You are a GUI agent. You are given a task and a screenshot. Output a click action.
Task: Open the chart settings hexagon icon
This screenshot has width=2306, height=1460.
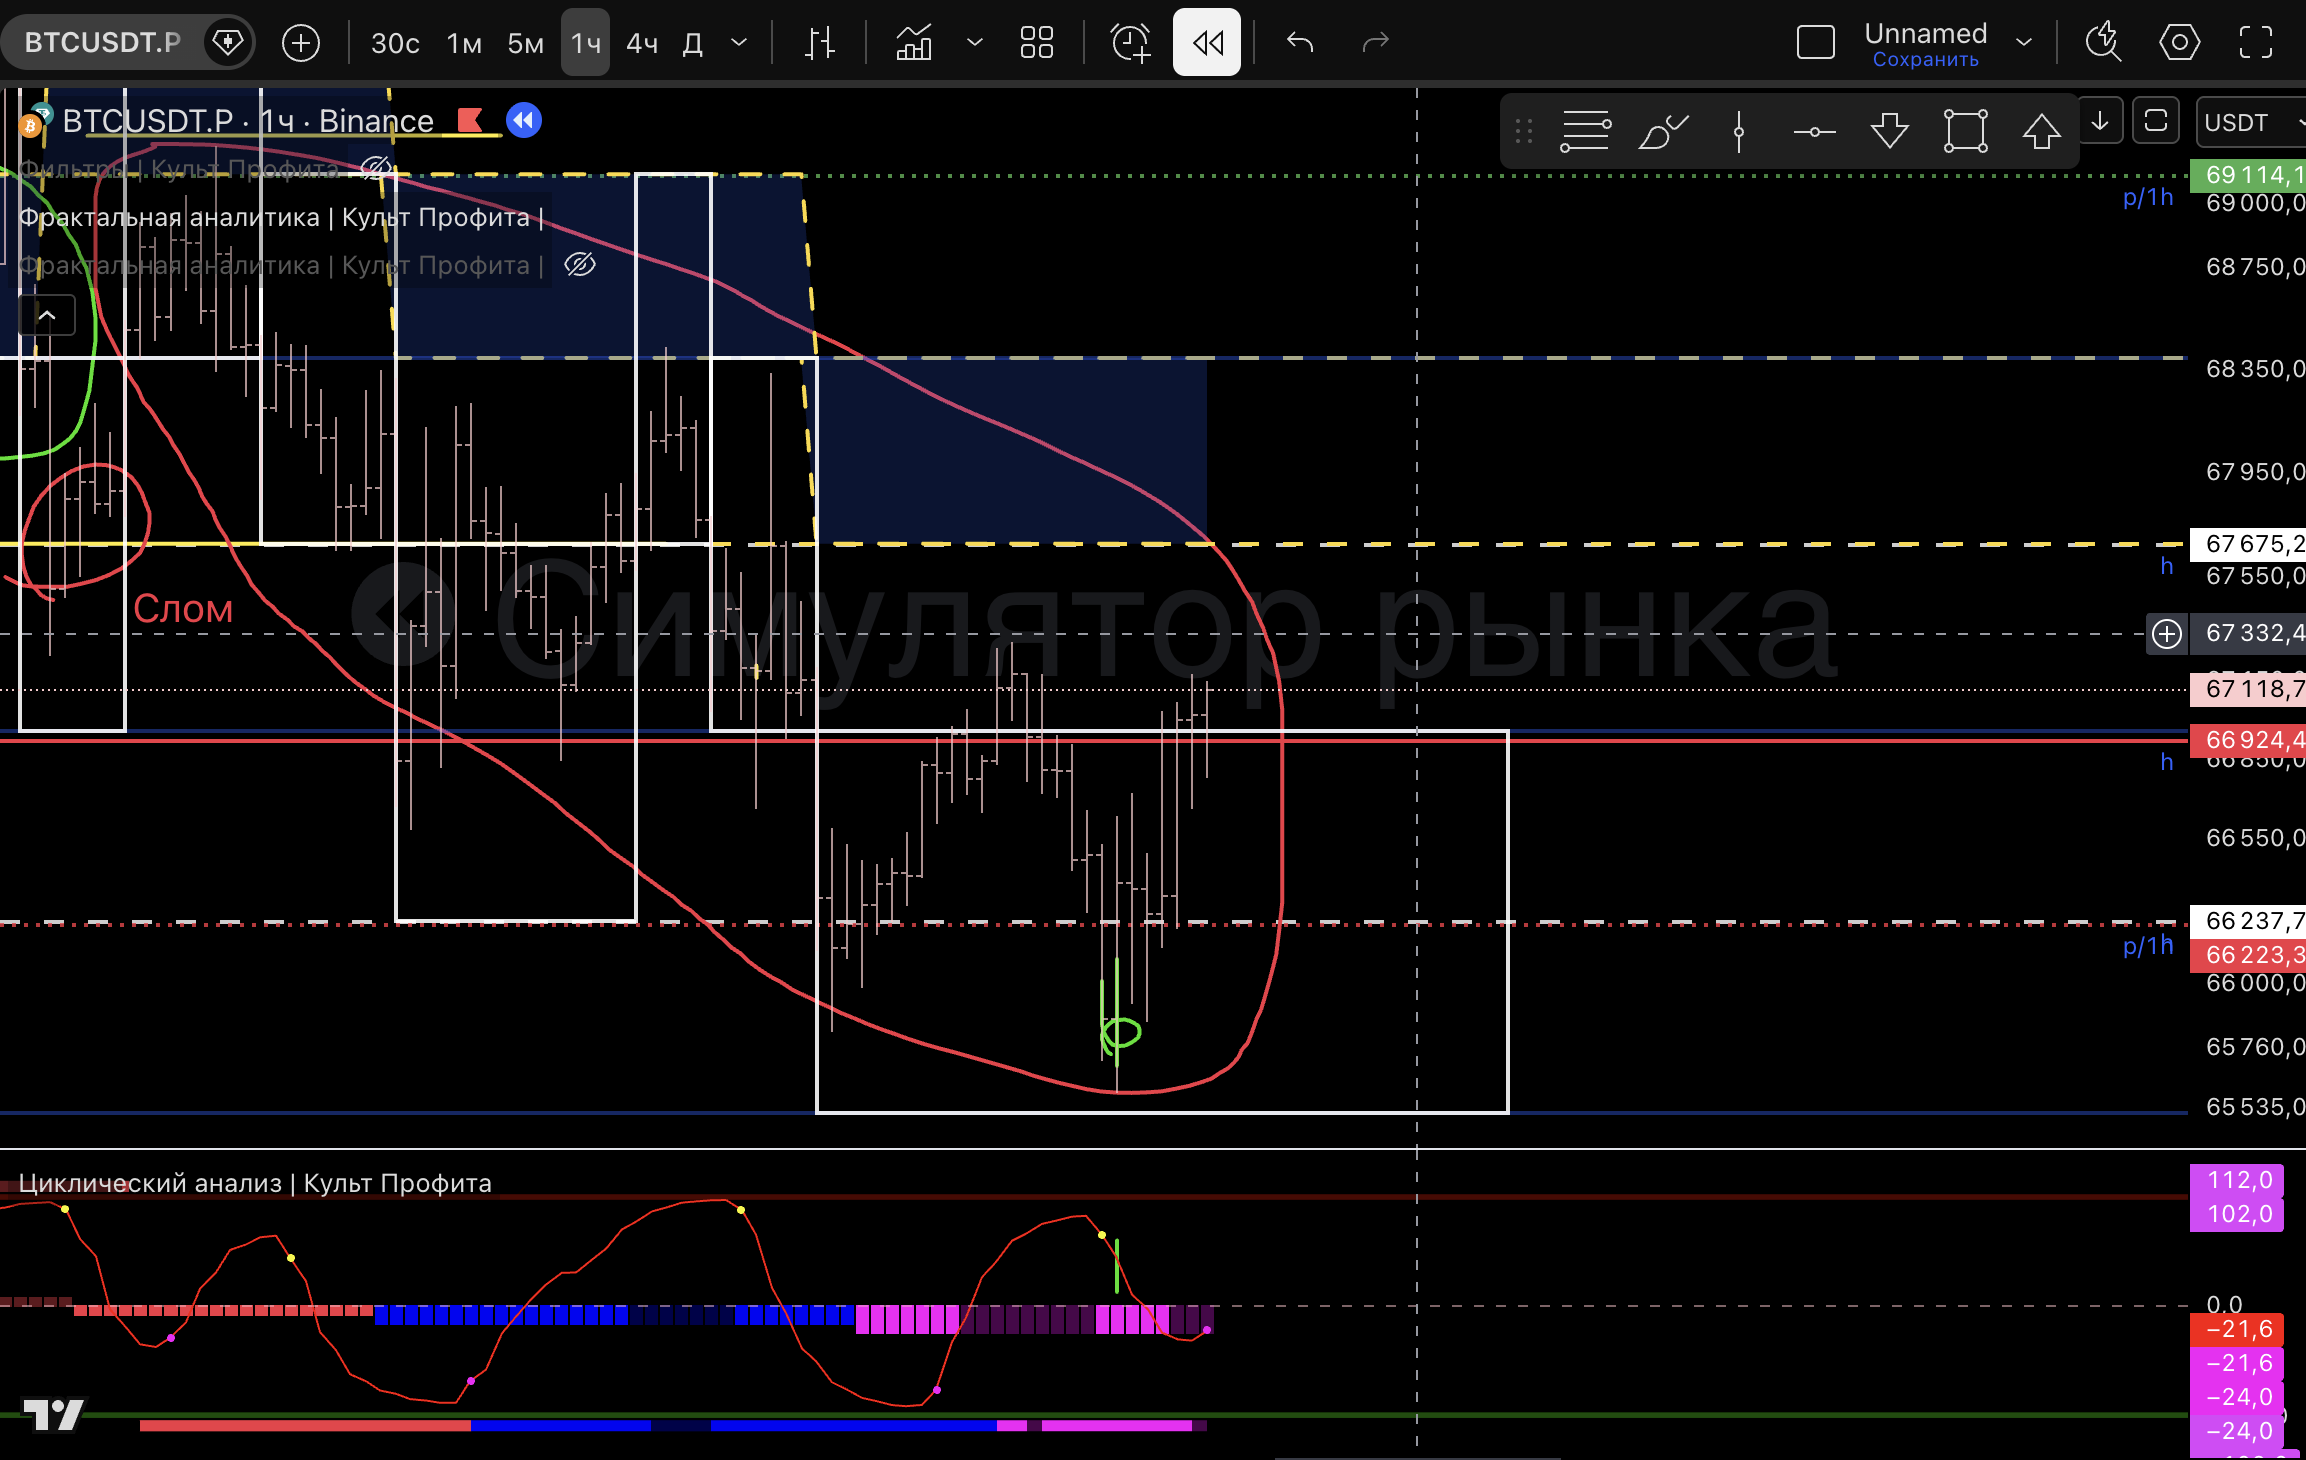[2179, 43]
